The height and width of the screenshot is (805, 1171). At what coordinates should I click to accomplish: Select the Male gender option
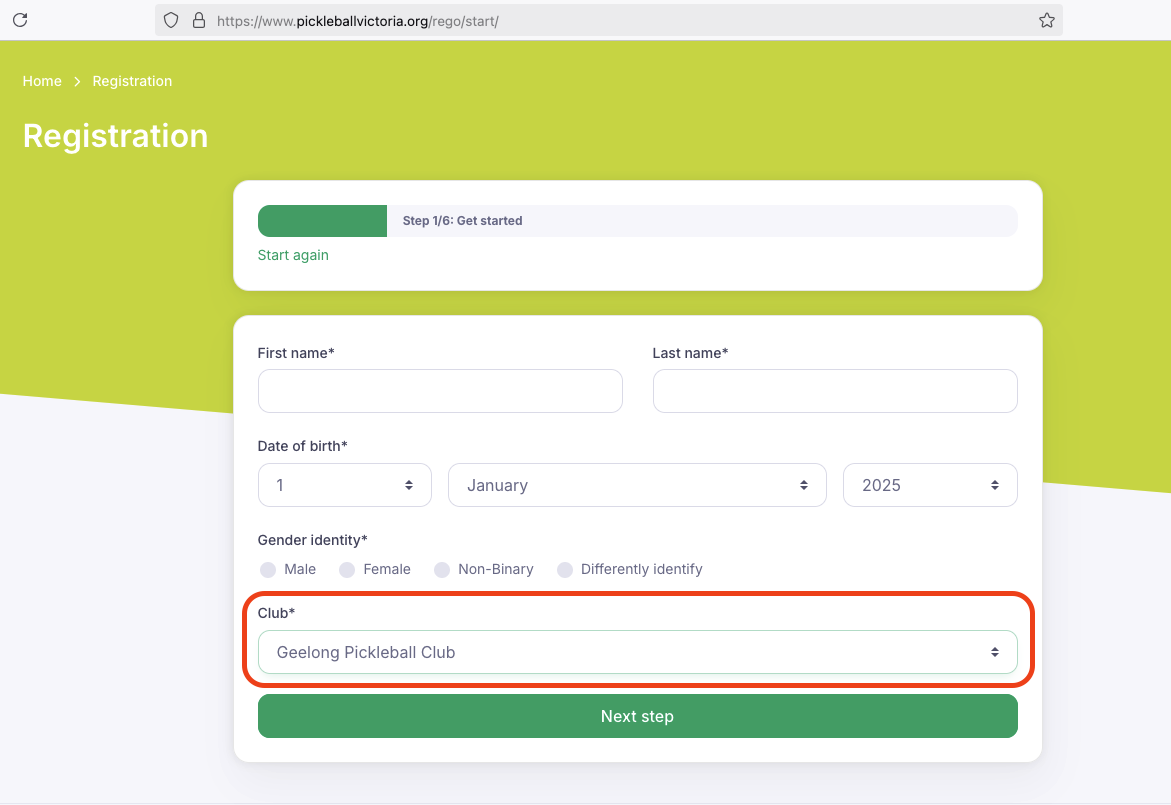(268, 570)
